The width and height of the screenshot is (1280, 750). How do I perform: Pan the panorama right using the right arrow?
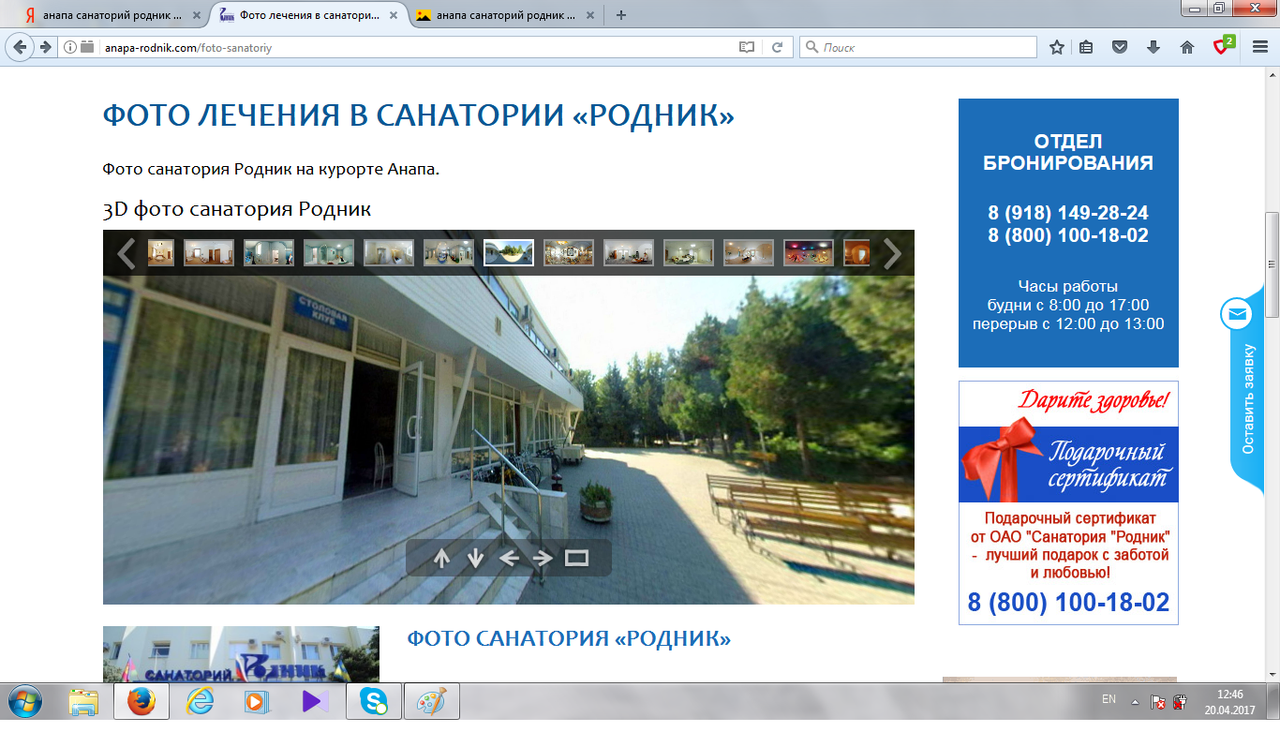click(x=540, y=559)
